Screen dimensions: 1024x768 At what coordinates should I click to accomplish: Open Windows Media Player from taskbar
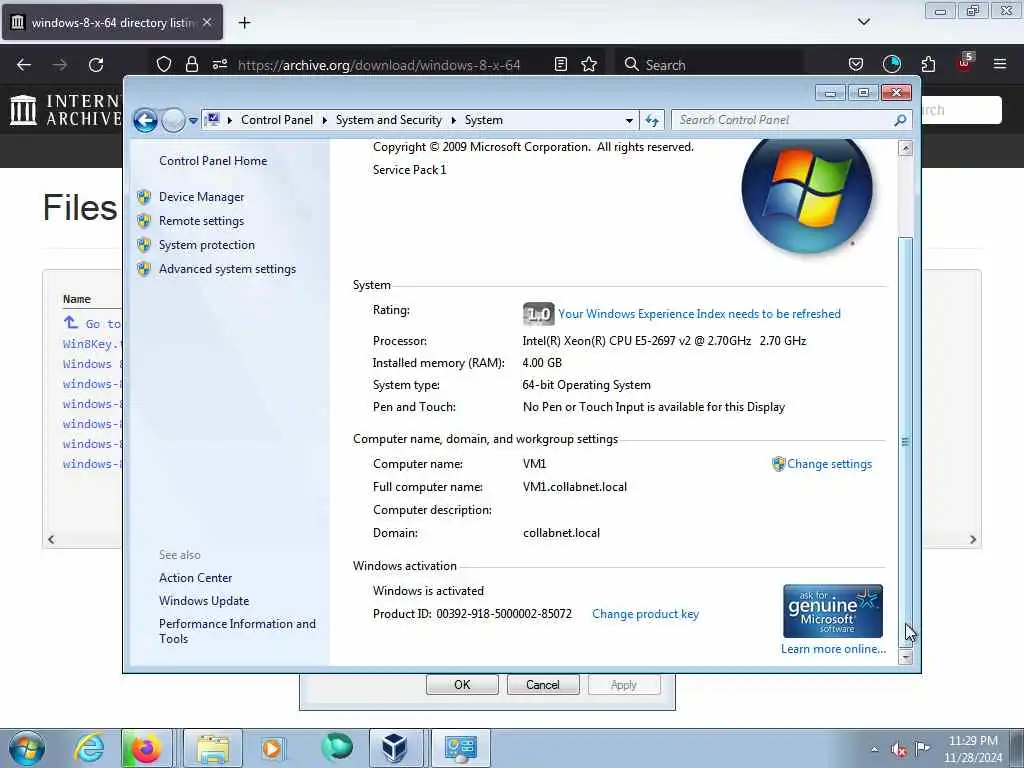272,748
